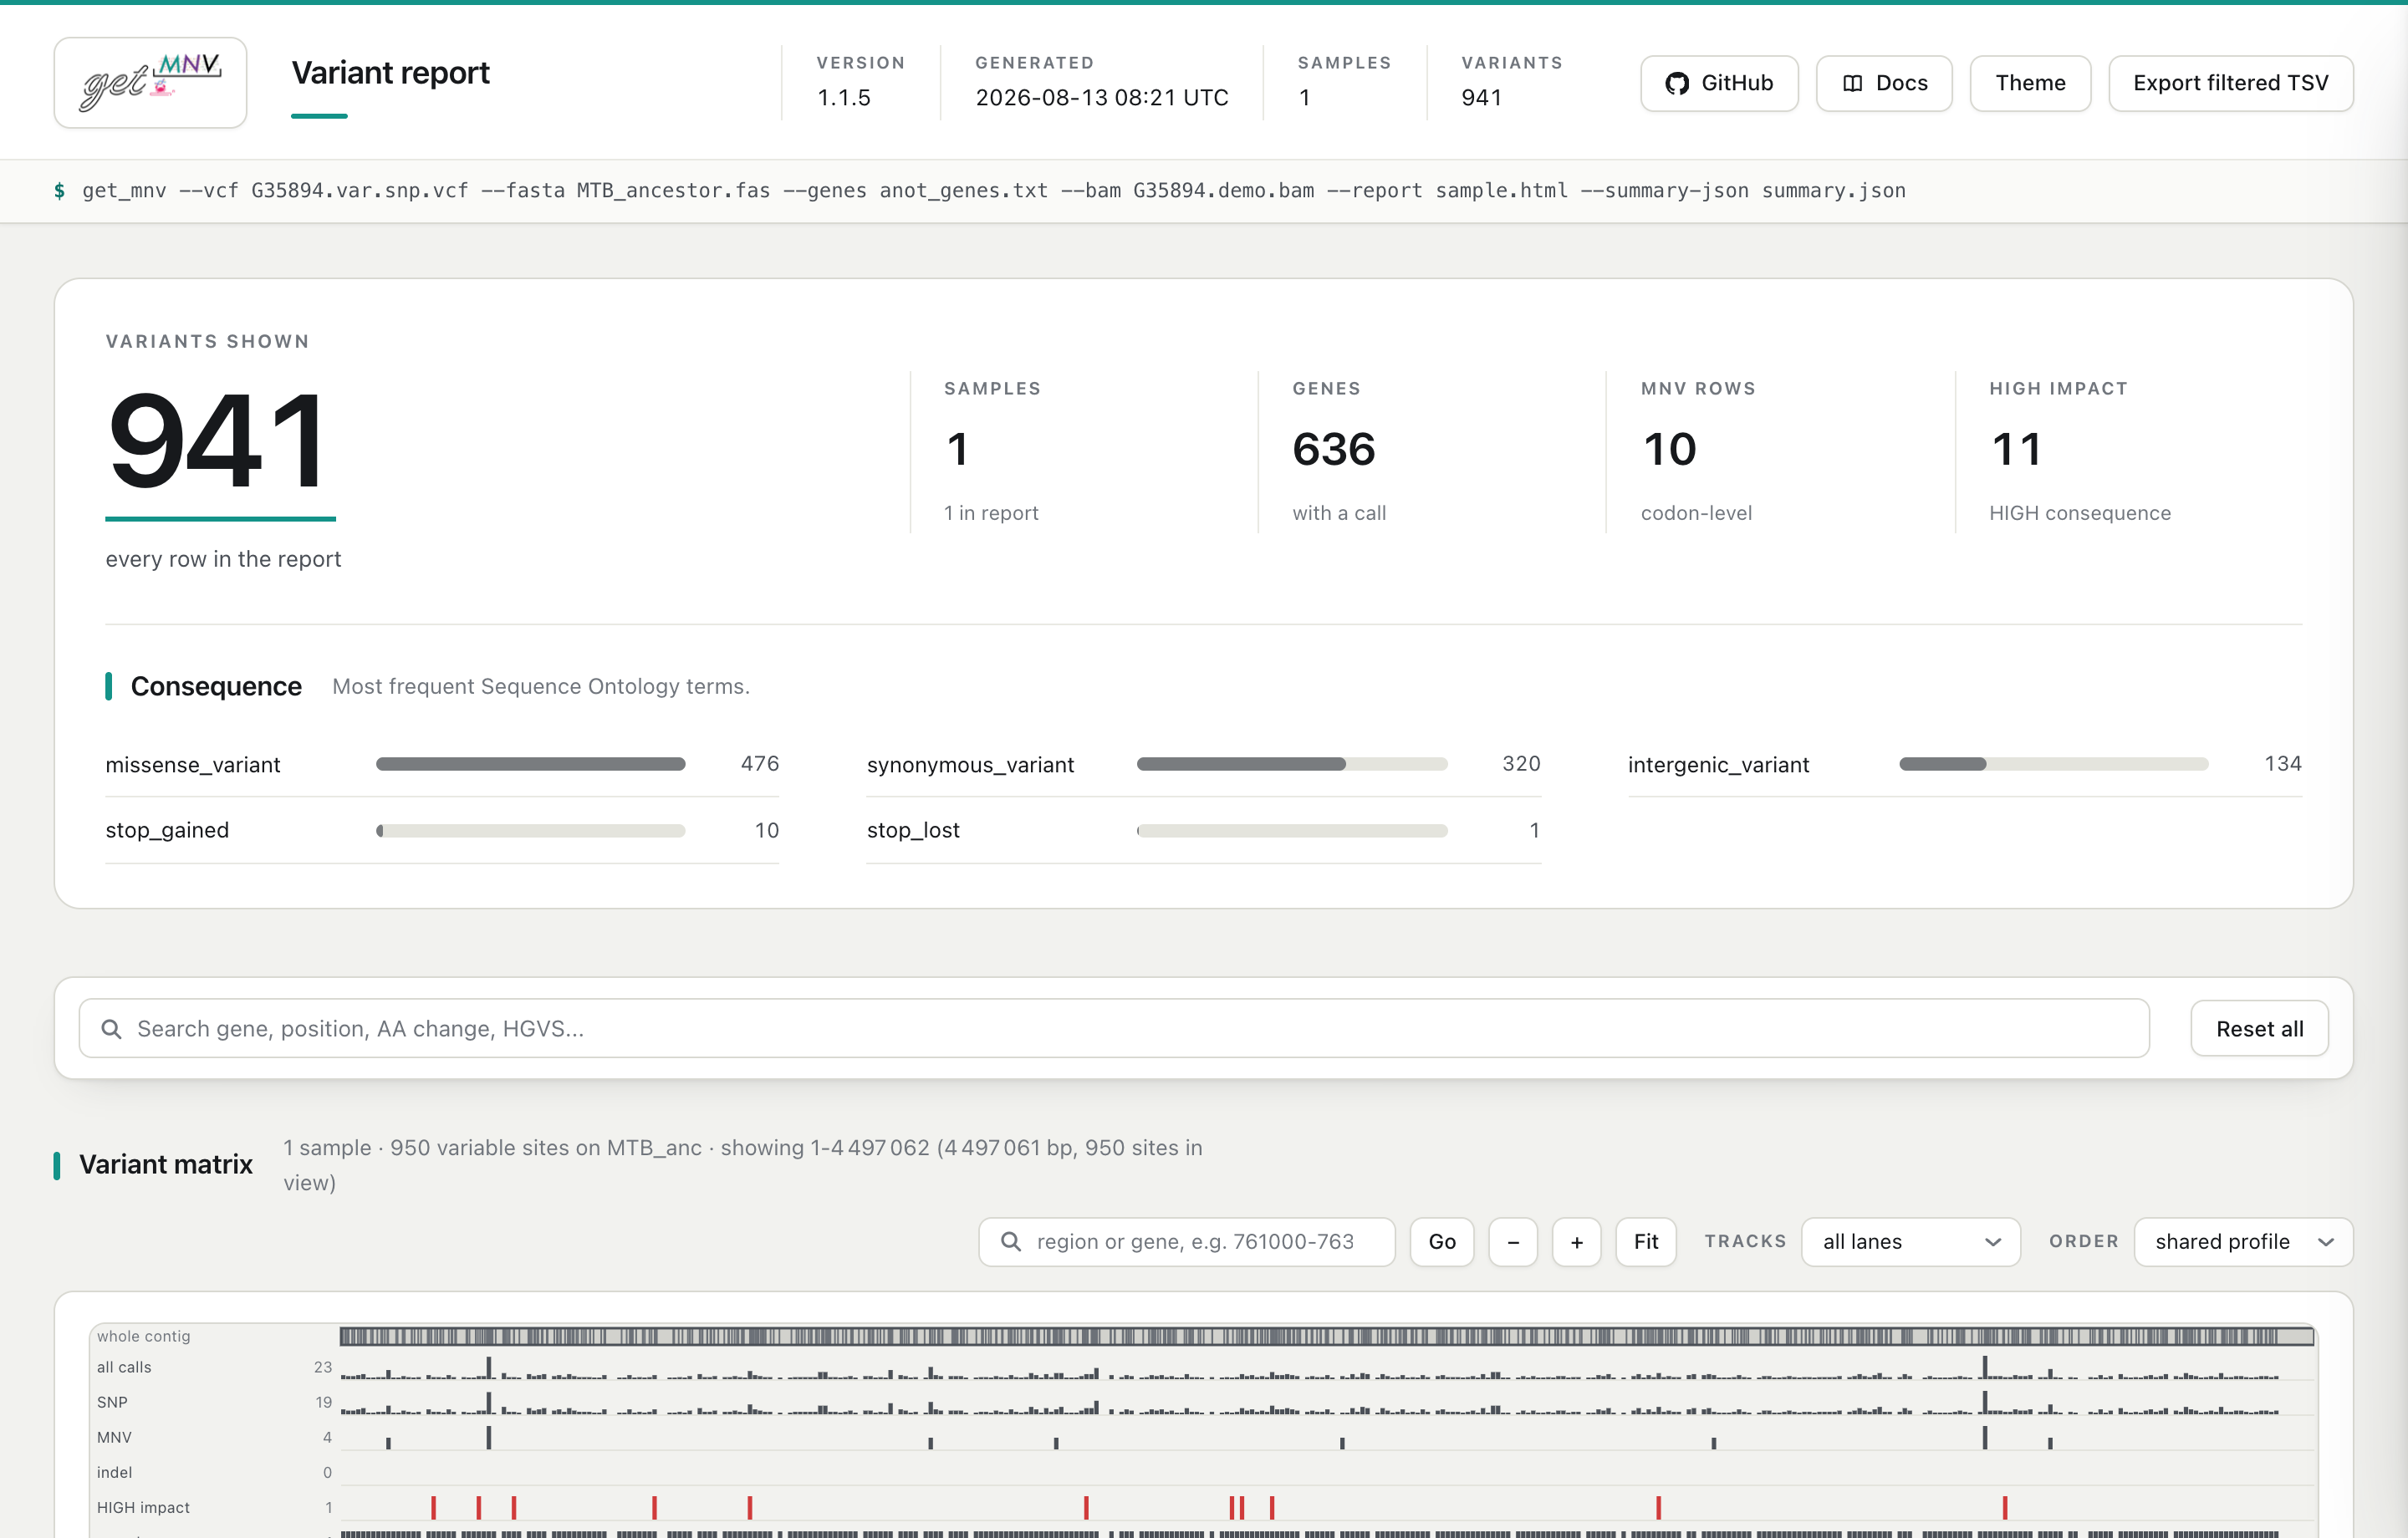This screenshot has width=2408, height=1538.
Task: Zoom in with the plus button
Action: pos(1577,1241)
